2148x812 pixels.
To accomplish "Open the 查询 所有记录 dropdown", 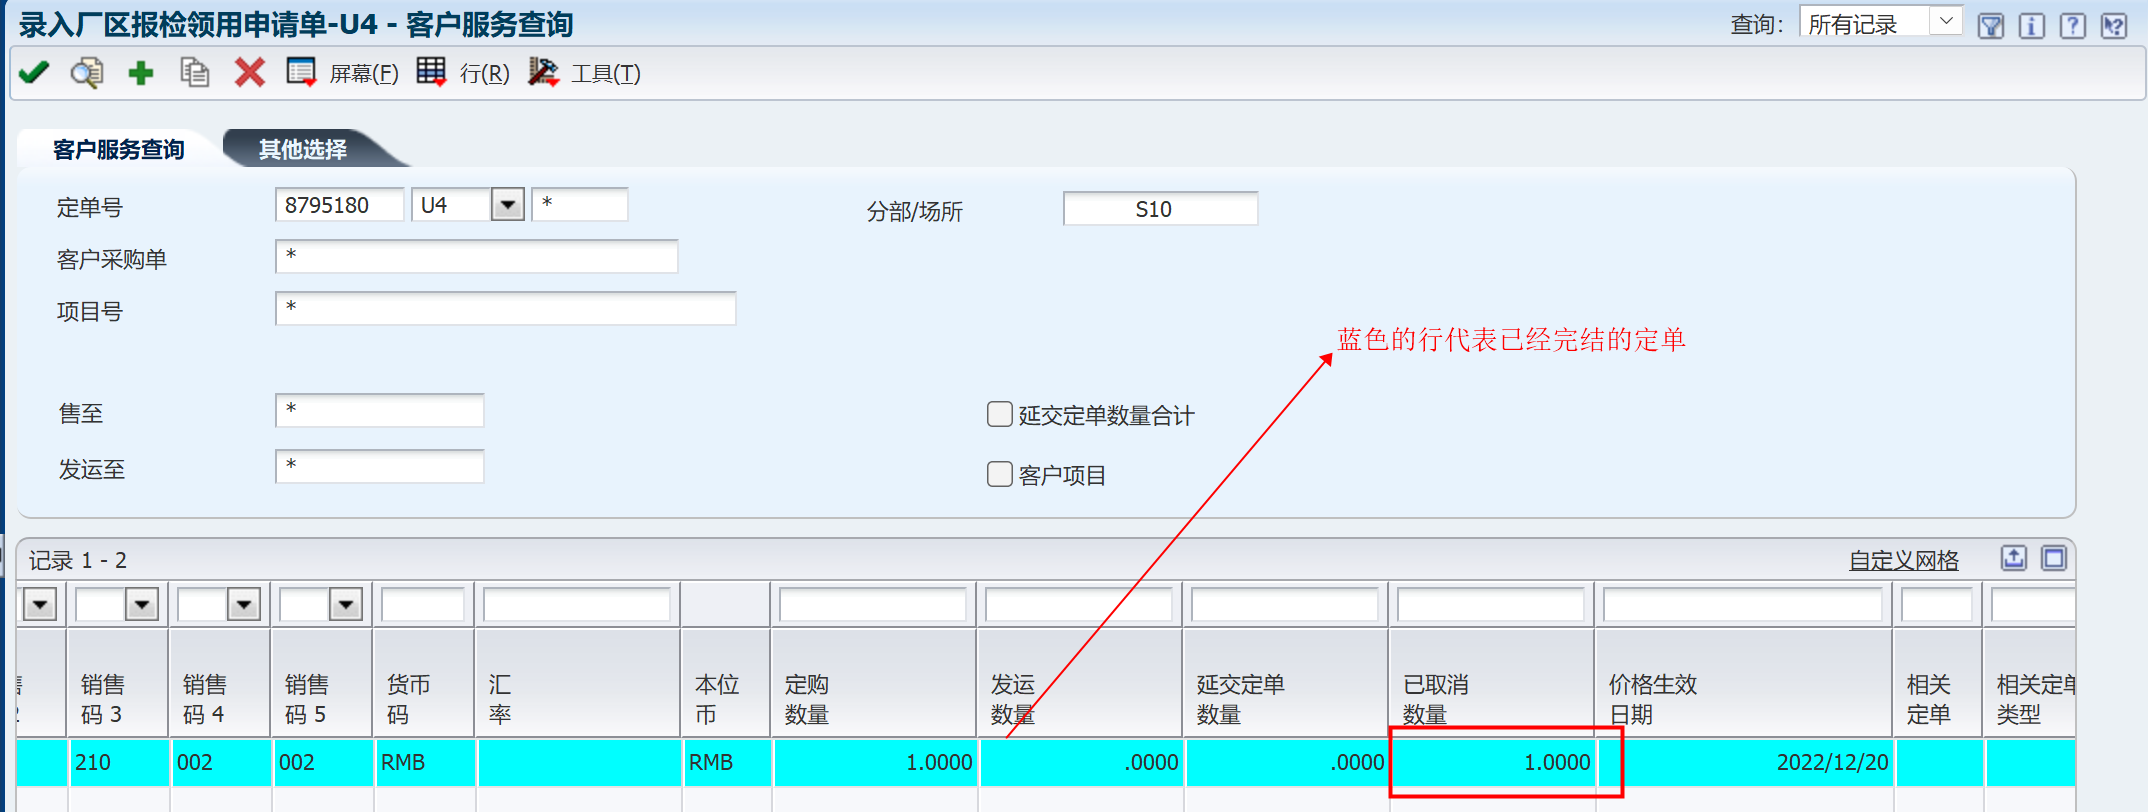I will click(x=1946, y=21).
